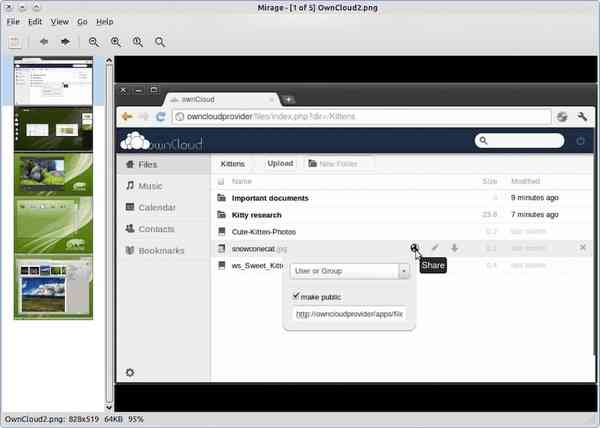
Task: Open the User or Group dropdown
Action: (x=349, y=271)
